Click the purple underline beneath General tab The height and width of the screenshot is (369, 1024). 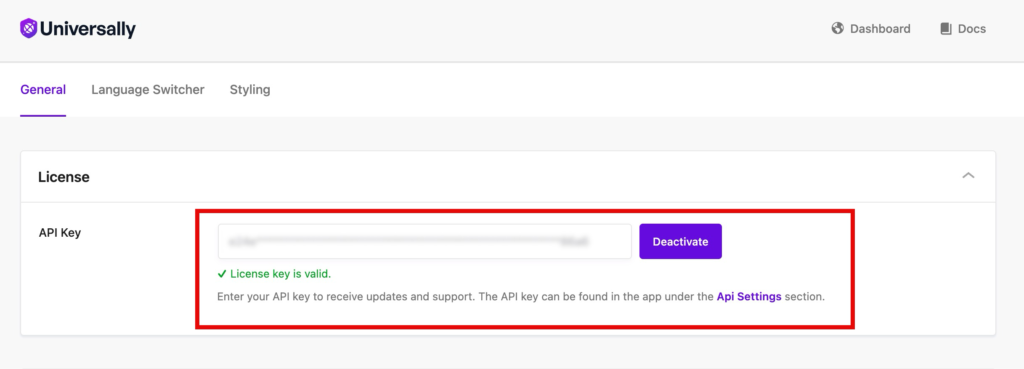click(x=43, y=116)
